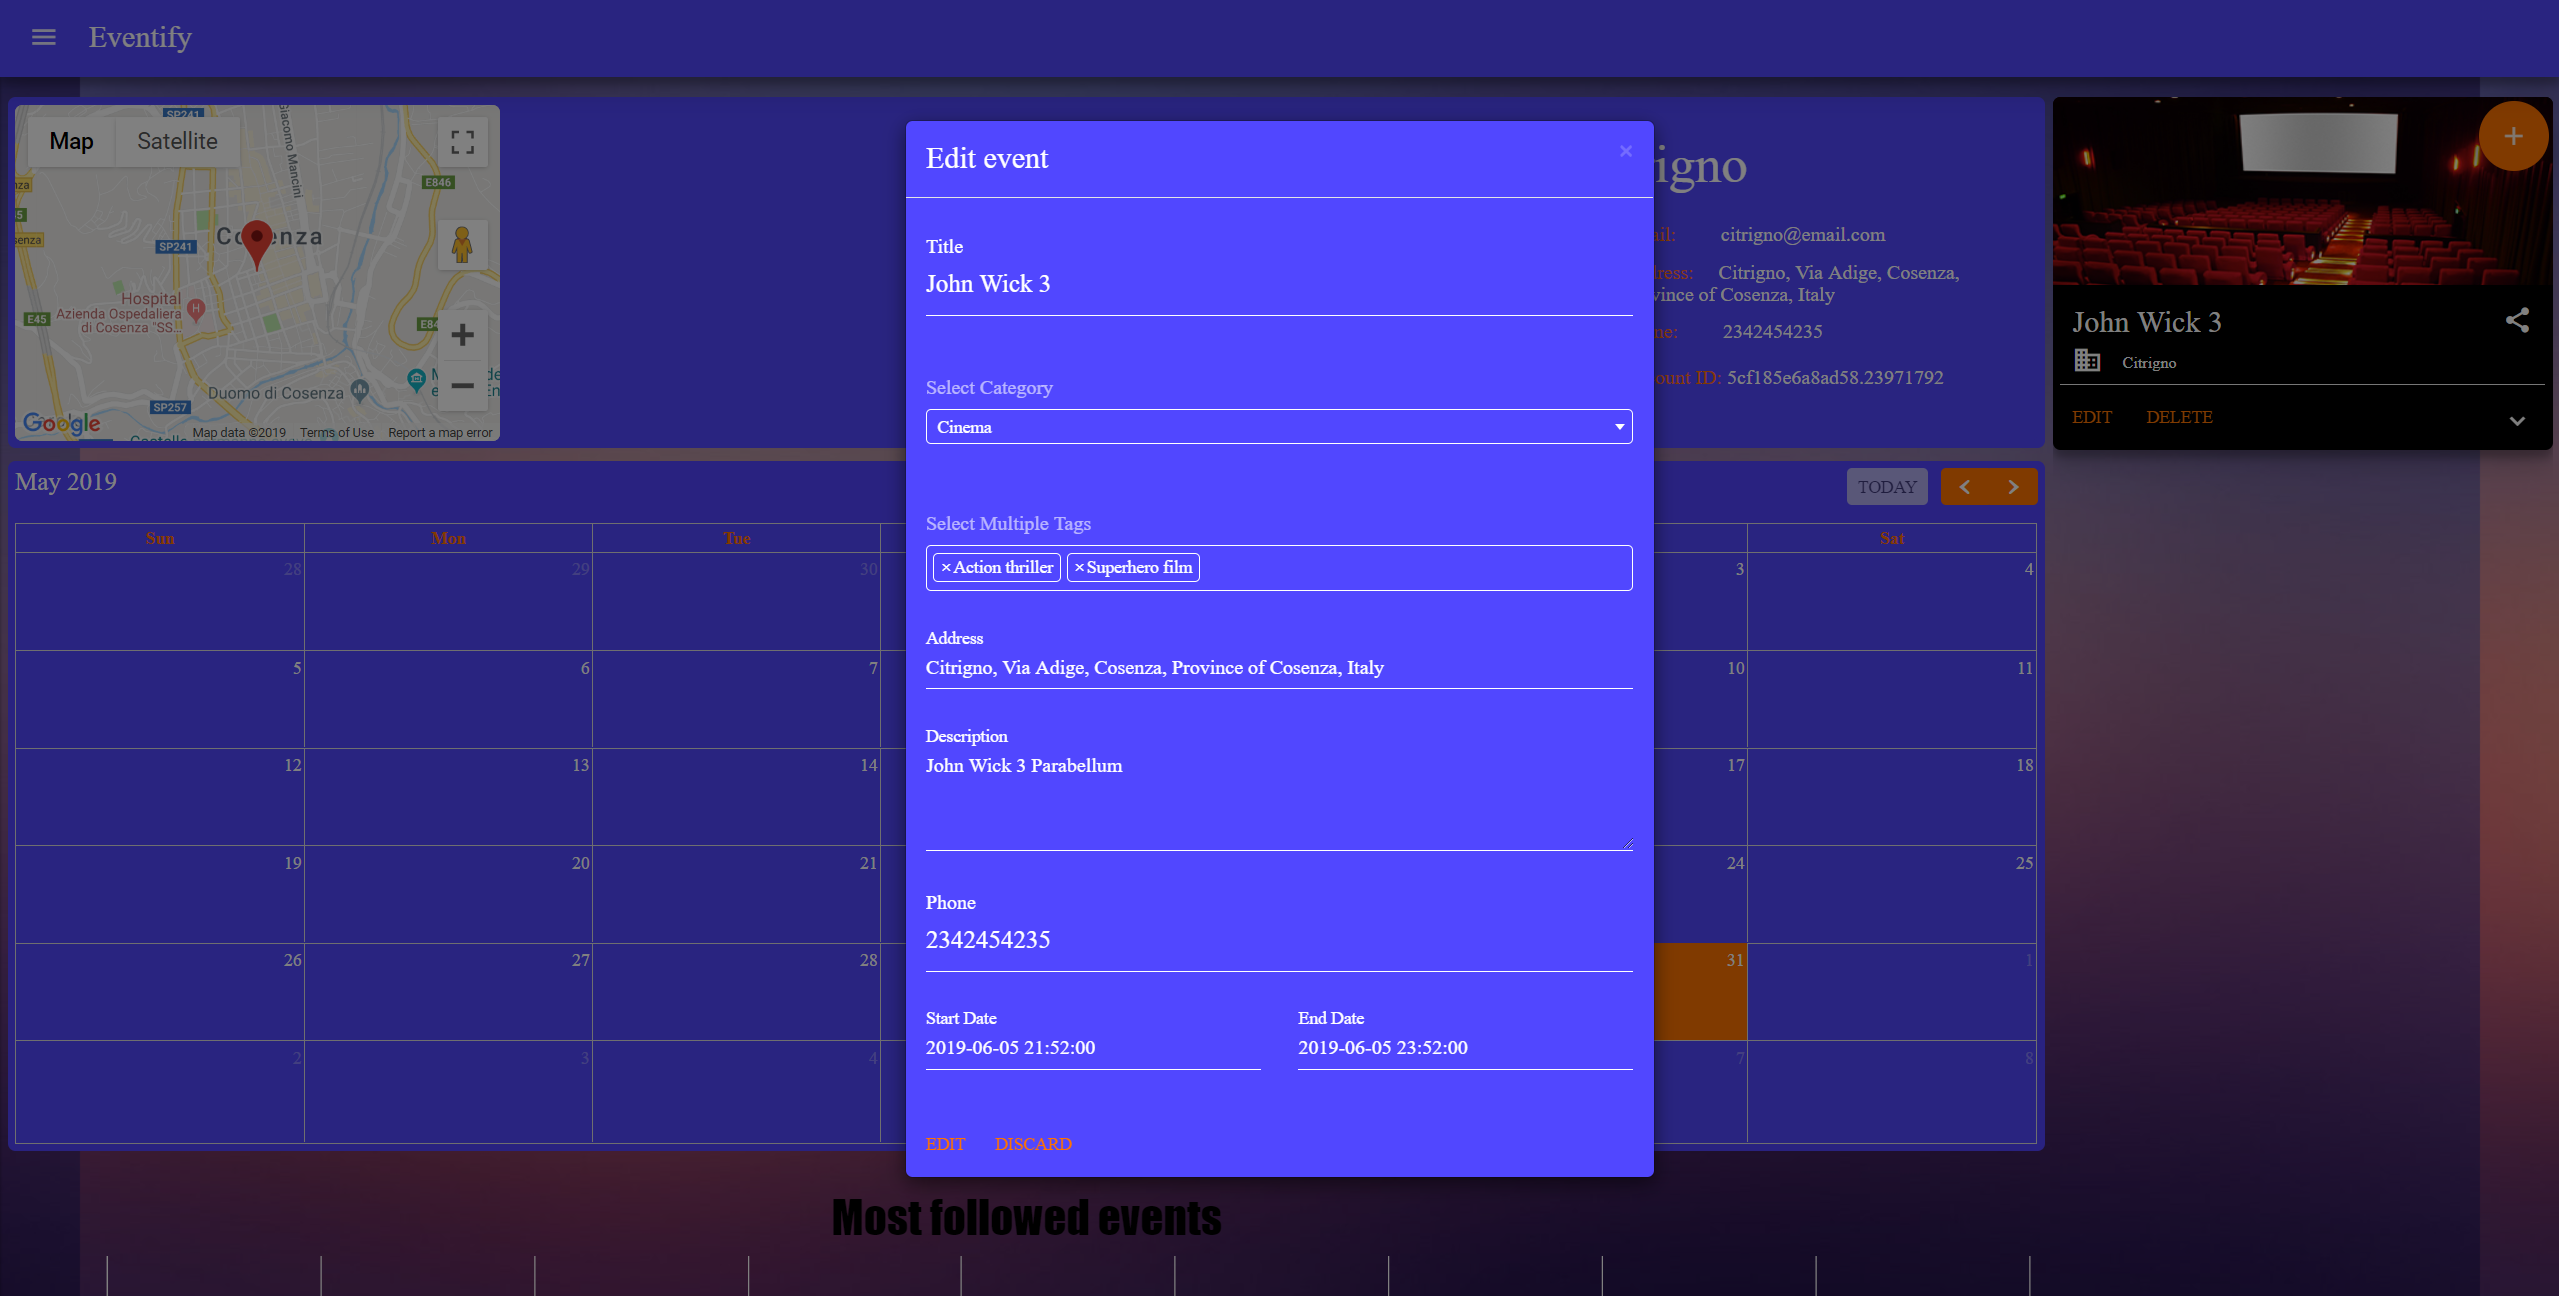
Task: Zoom in the map with plus
Action: 462,335
